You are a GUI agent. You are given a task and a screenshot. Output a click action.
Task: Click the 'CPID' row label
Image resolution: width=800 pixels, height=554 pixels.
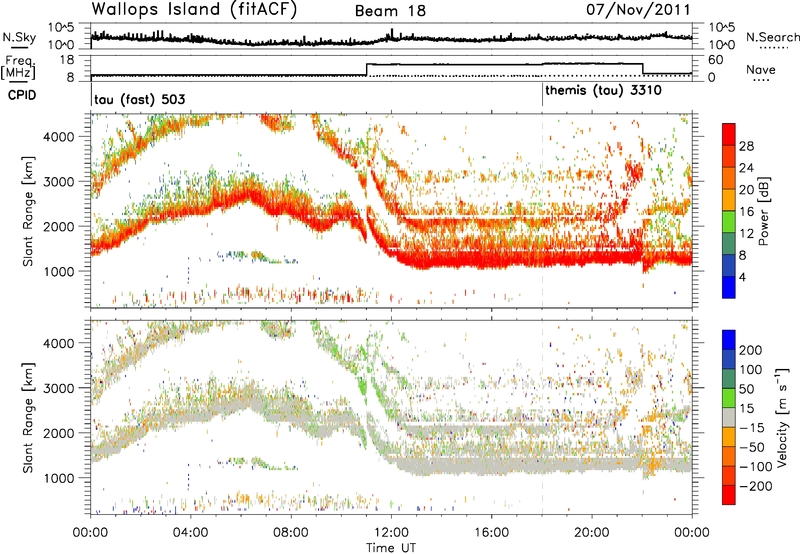[x=22, y=95]
